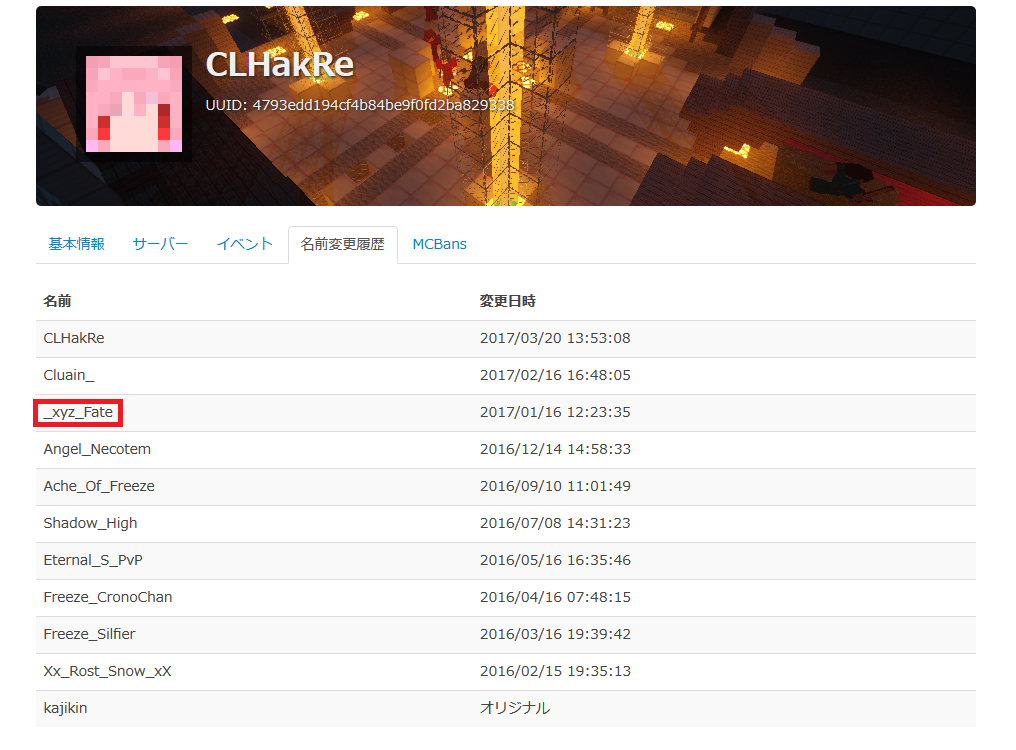
Task: Click date 2016/07/08 14:31:23
Action: tap(555, 523)
